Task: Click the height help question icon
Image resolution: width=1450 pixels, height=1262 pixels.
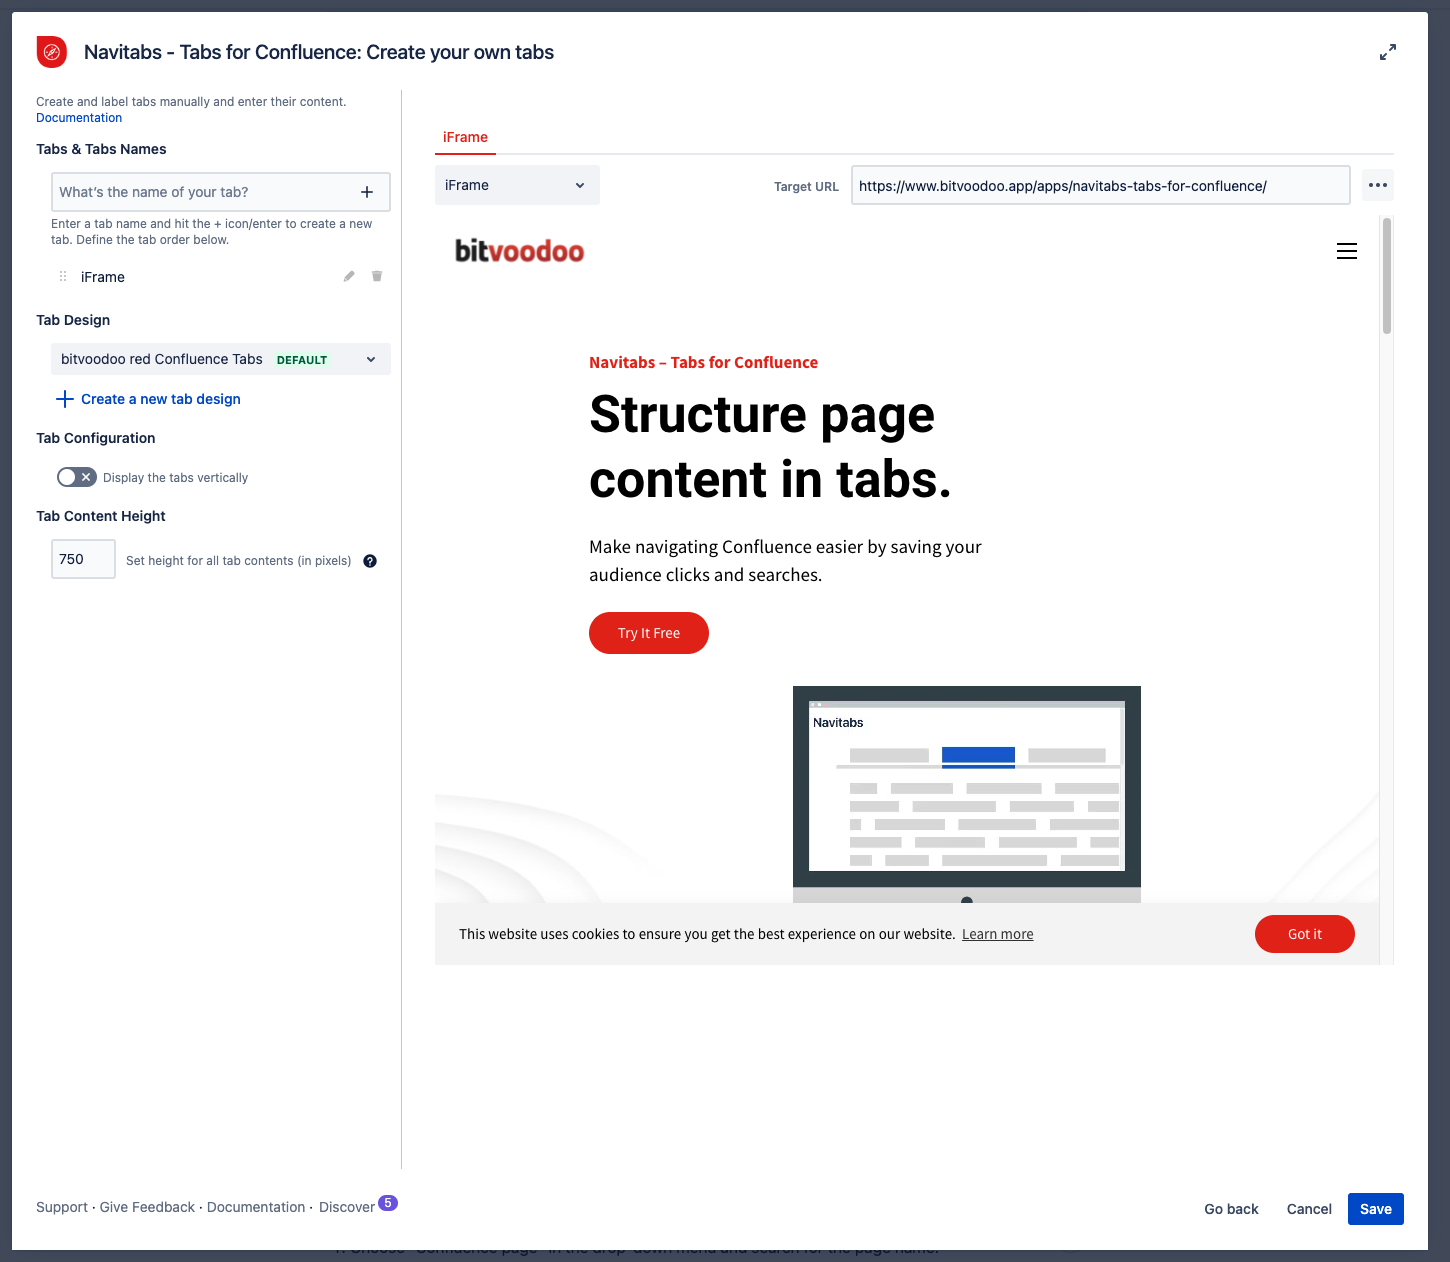Action: point(370,561)
